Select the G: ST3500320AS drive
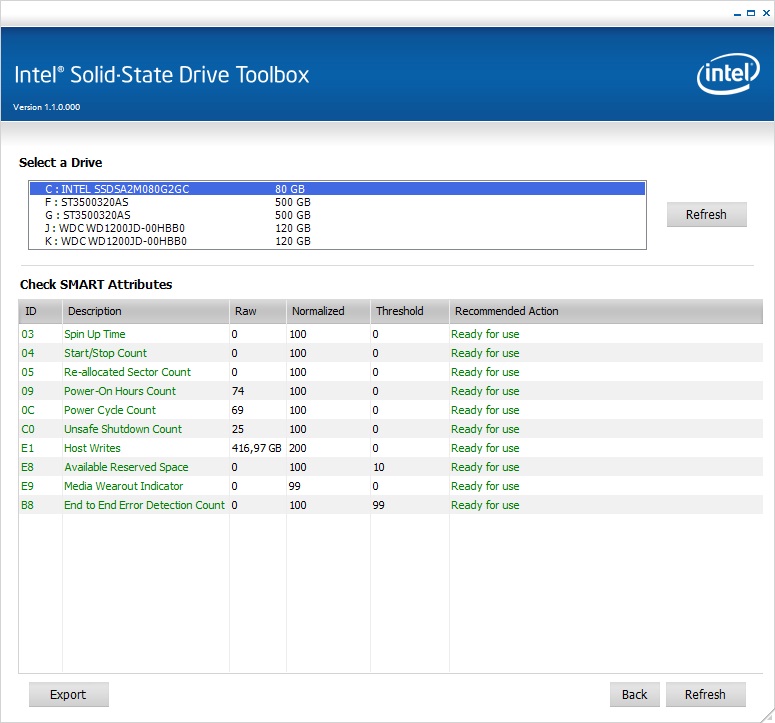Screen dimensions: 775x723 click(337, 215)
